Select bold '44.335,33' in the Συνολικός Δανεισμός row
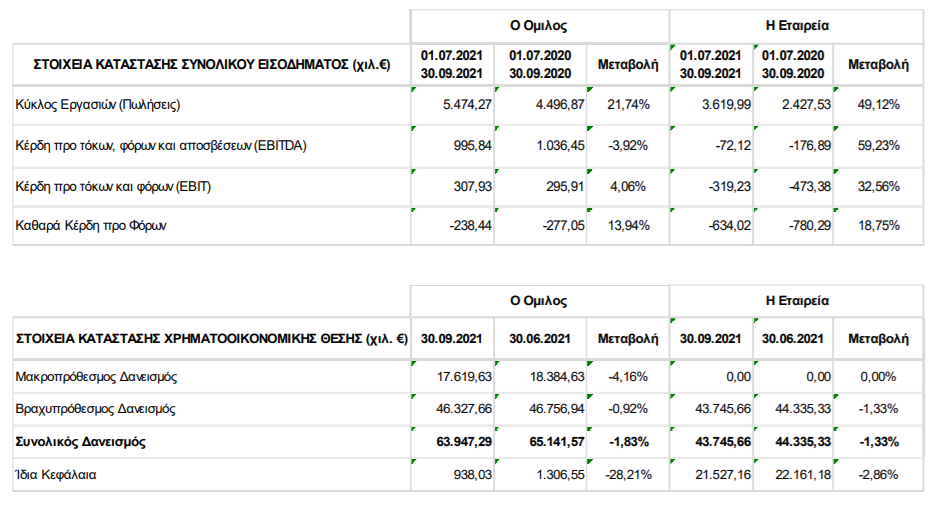The height and width of the screenshot is (512, 940). (803, 442)
